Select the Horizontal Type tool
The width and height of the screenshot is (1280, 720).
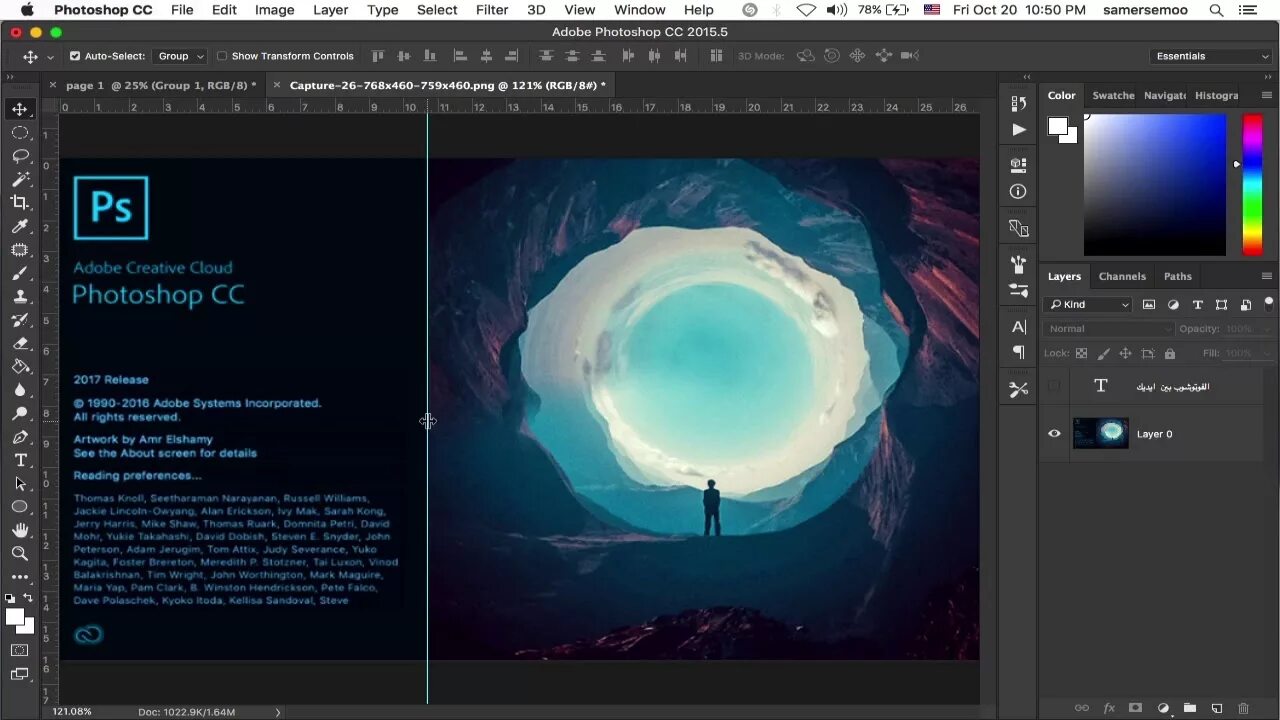pos(20,460)
